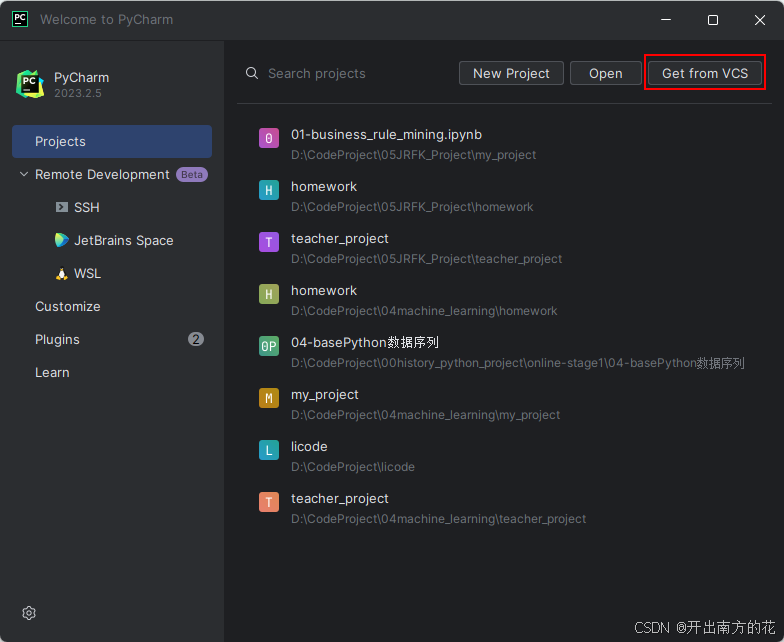Click the teal 'H' icon for 05JRFK homework
Viewport: 784px width, 642px height.
[268, 190]
